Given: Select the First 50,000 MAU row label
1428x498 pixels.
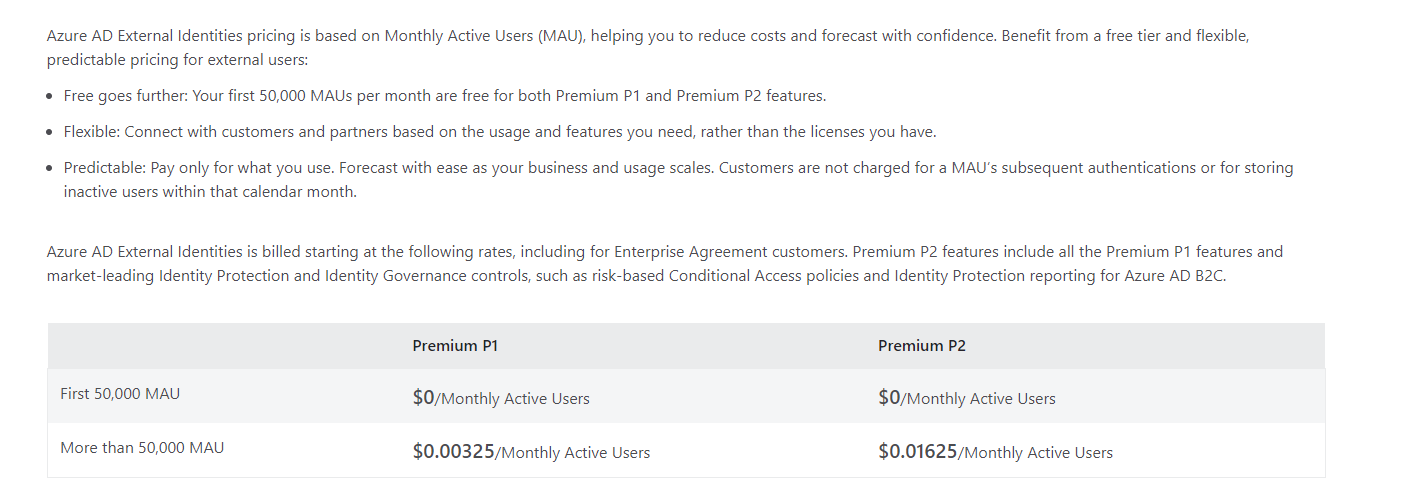Looking at the screenshot, I should [120, 394].
